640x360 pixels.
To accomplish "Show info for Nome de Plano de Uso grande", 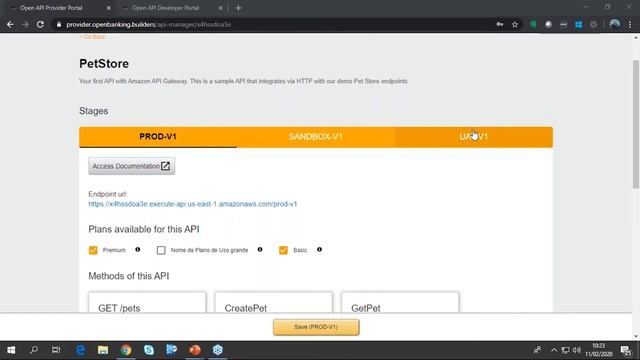I will [x=260, y=249].
